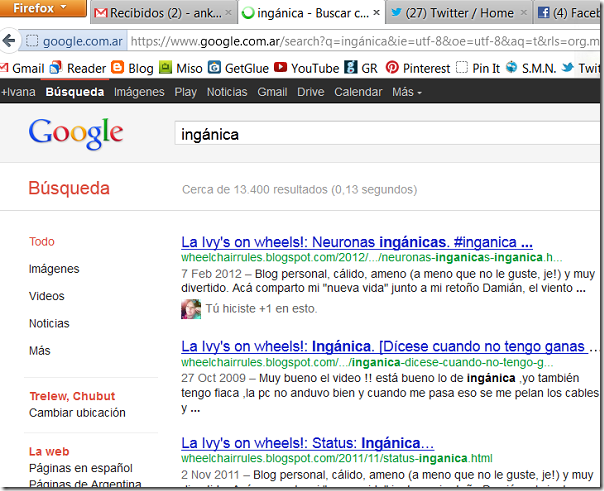Image resolution: width=604 pixels, height=491 pixels.
Task: Click the inganica-dicese-cuando green URL
Action: click(x=367, y=362)
